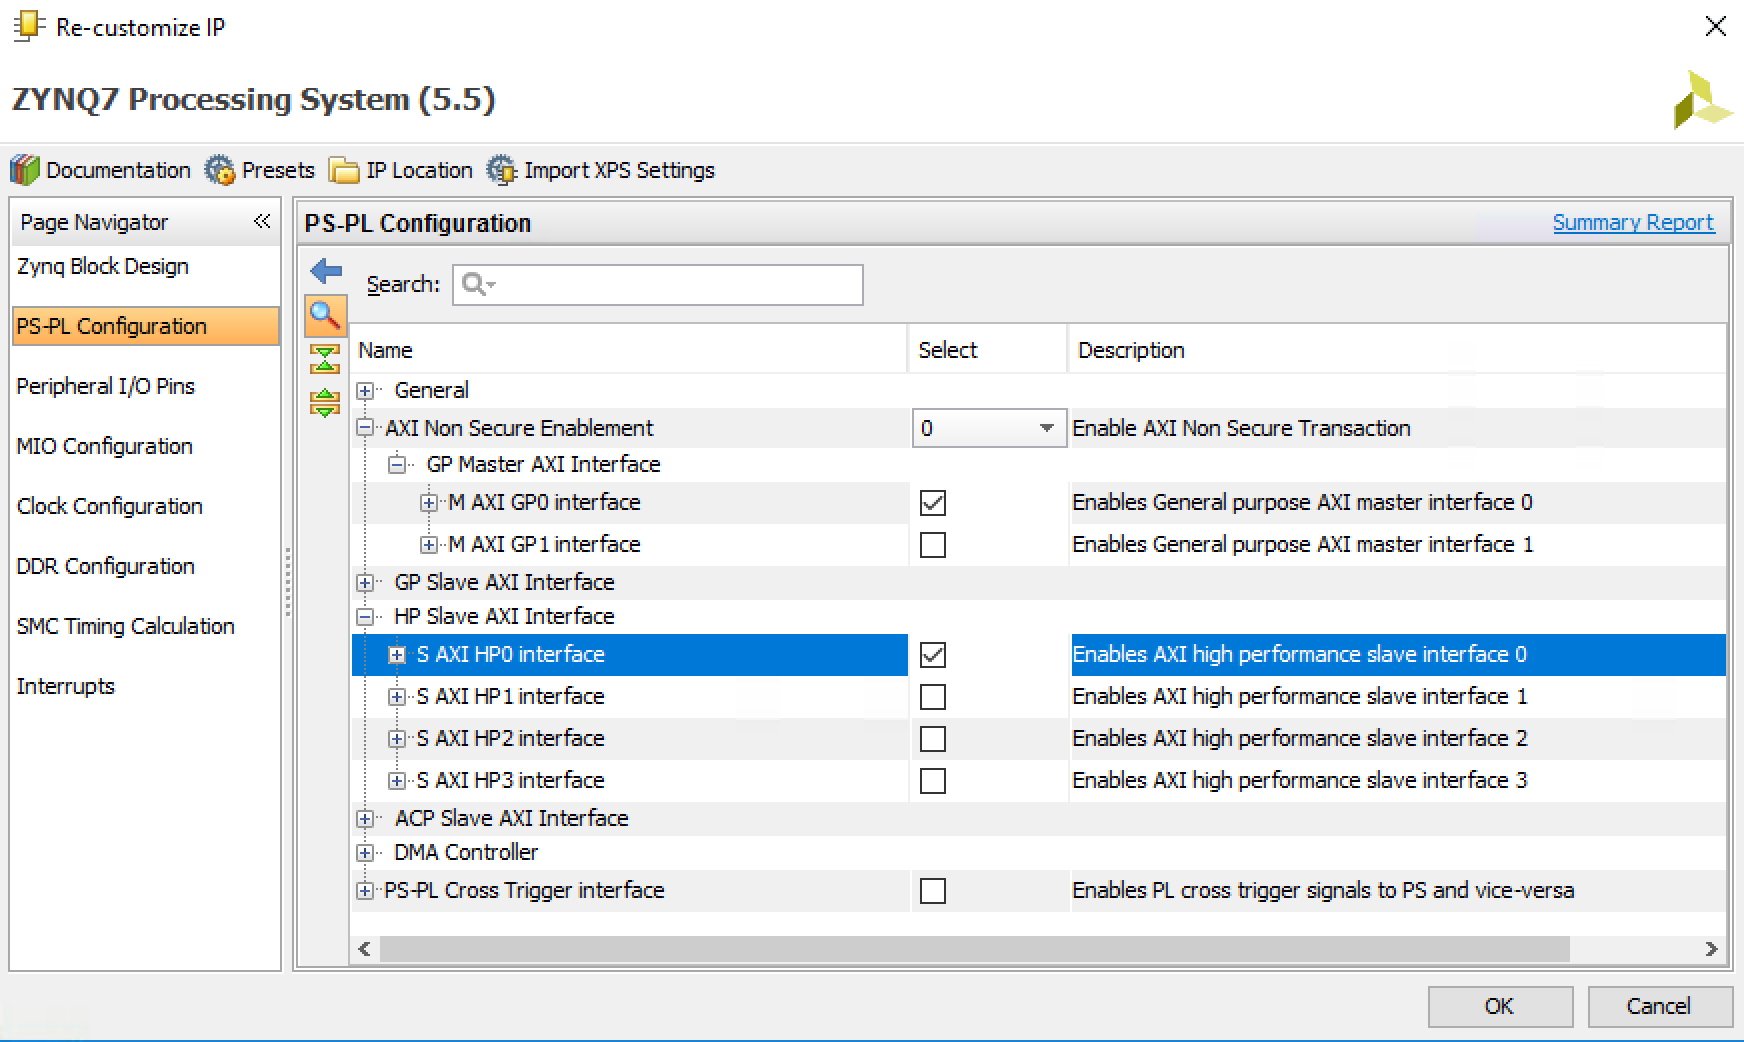Click the Import XPS Settings label
The width and height of the screenshot is (1744, 1042).
[x=619, y=171]
